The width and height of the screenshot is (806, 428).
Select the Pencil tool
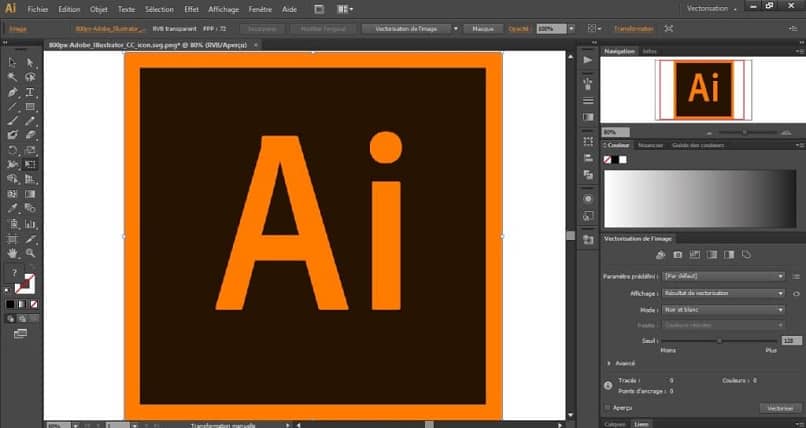point(30,121)
